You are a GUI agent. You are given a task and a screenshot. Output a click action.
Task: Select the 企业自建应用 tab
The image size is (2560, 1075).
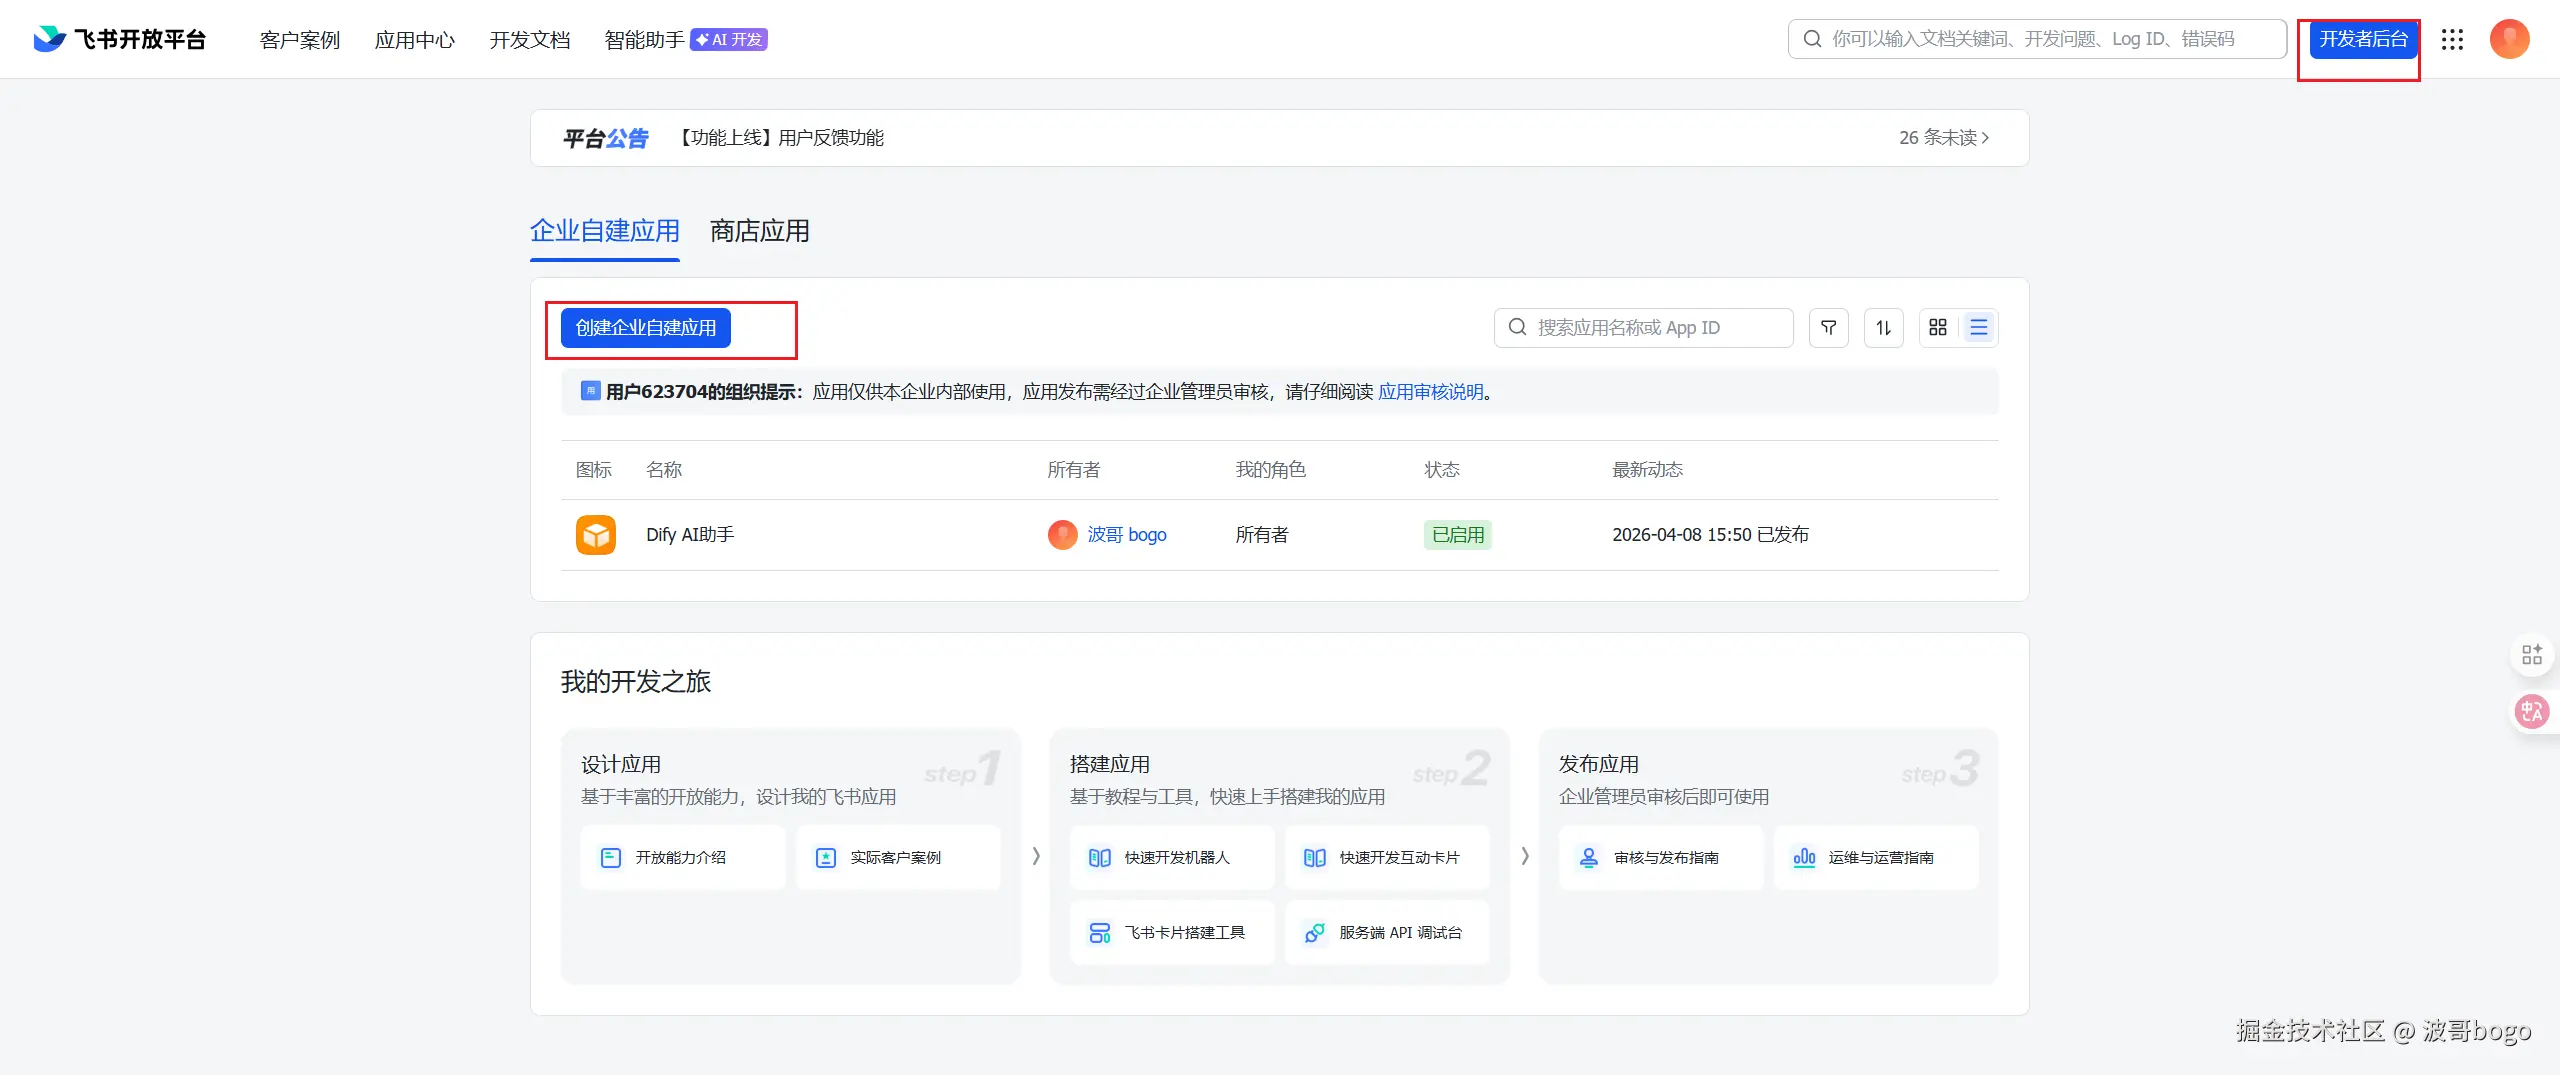(605, 232)
